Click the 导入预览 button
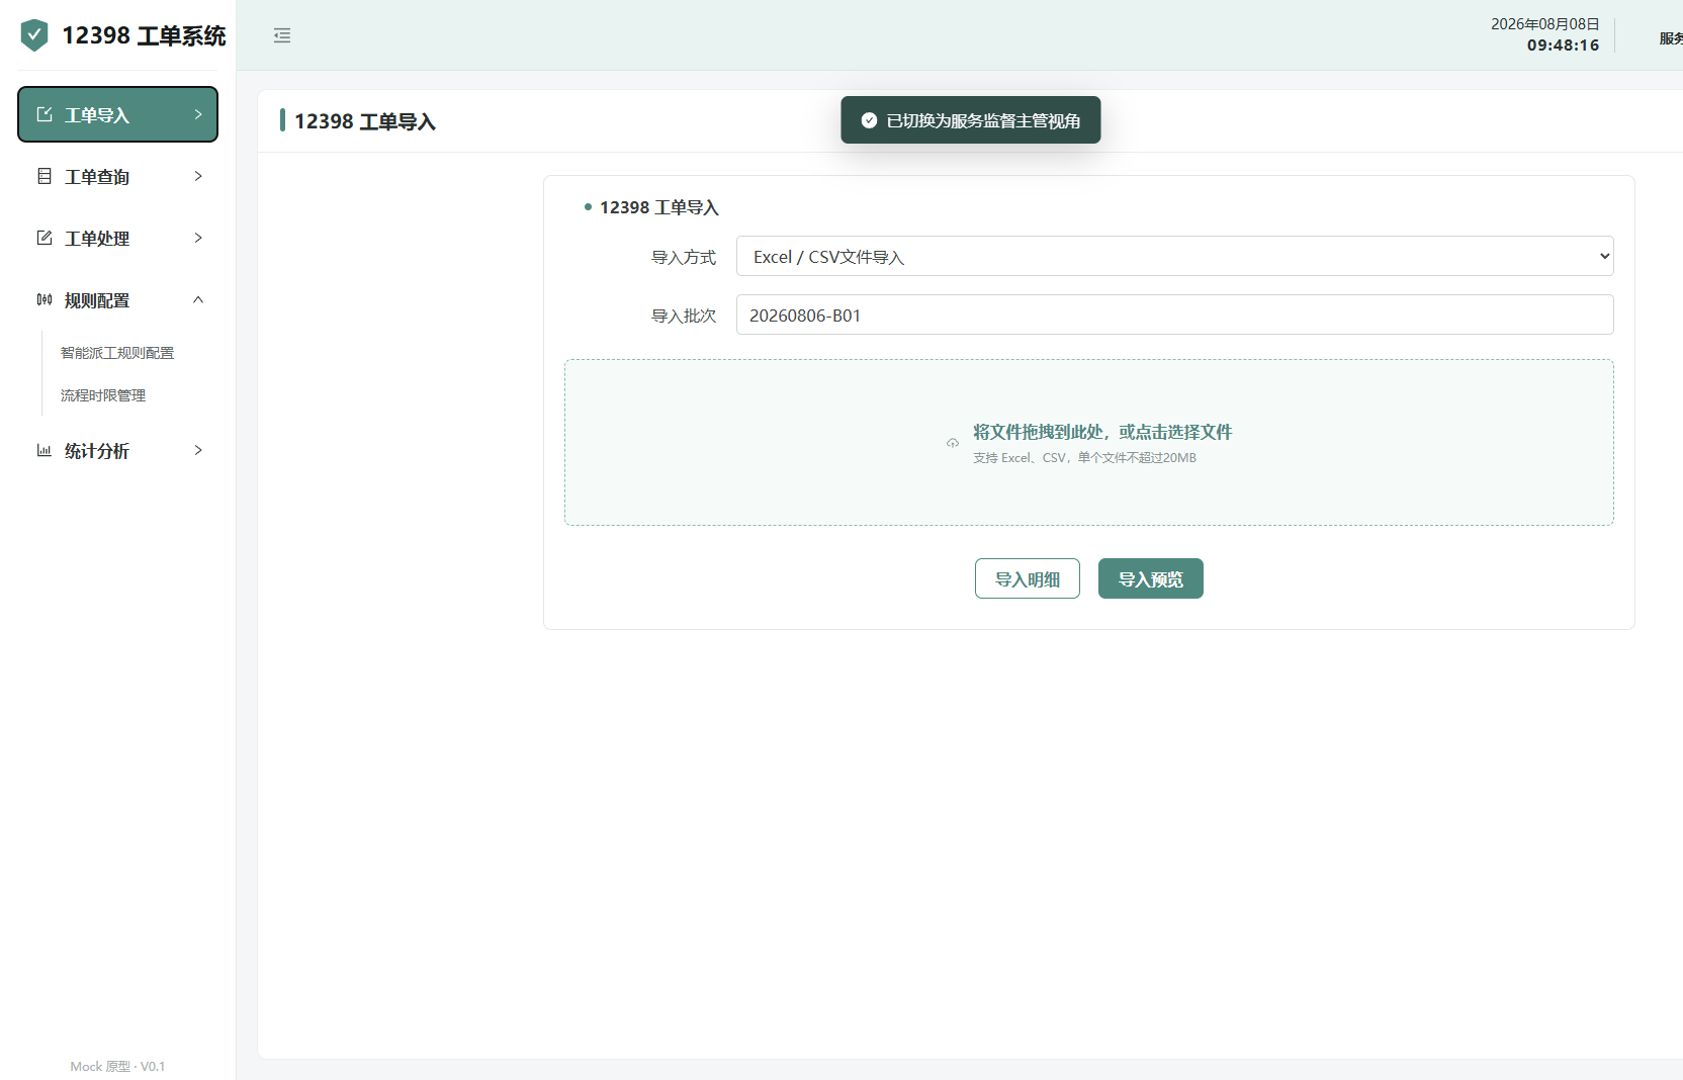Viewport: 1683px width, 1080px height. pyautogui.click(x=1150, y=579)
